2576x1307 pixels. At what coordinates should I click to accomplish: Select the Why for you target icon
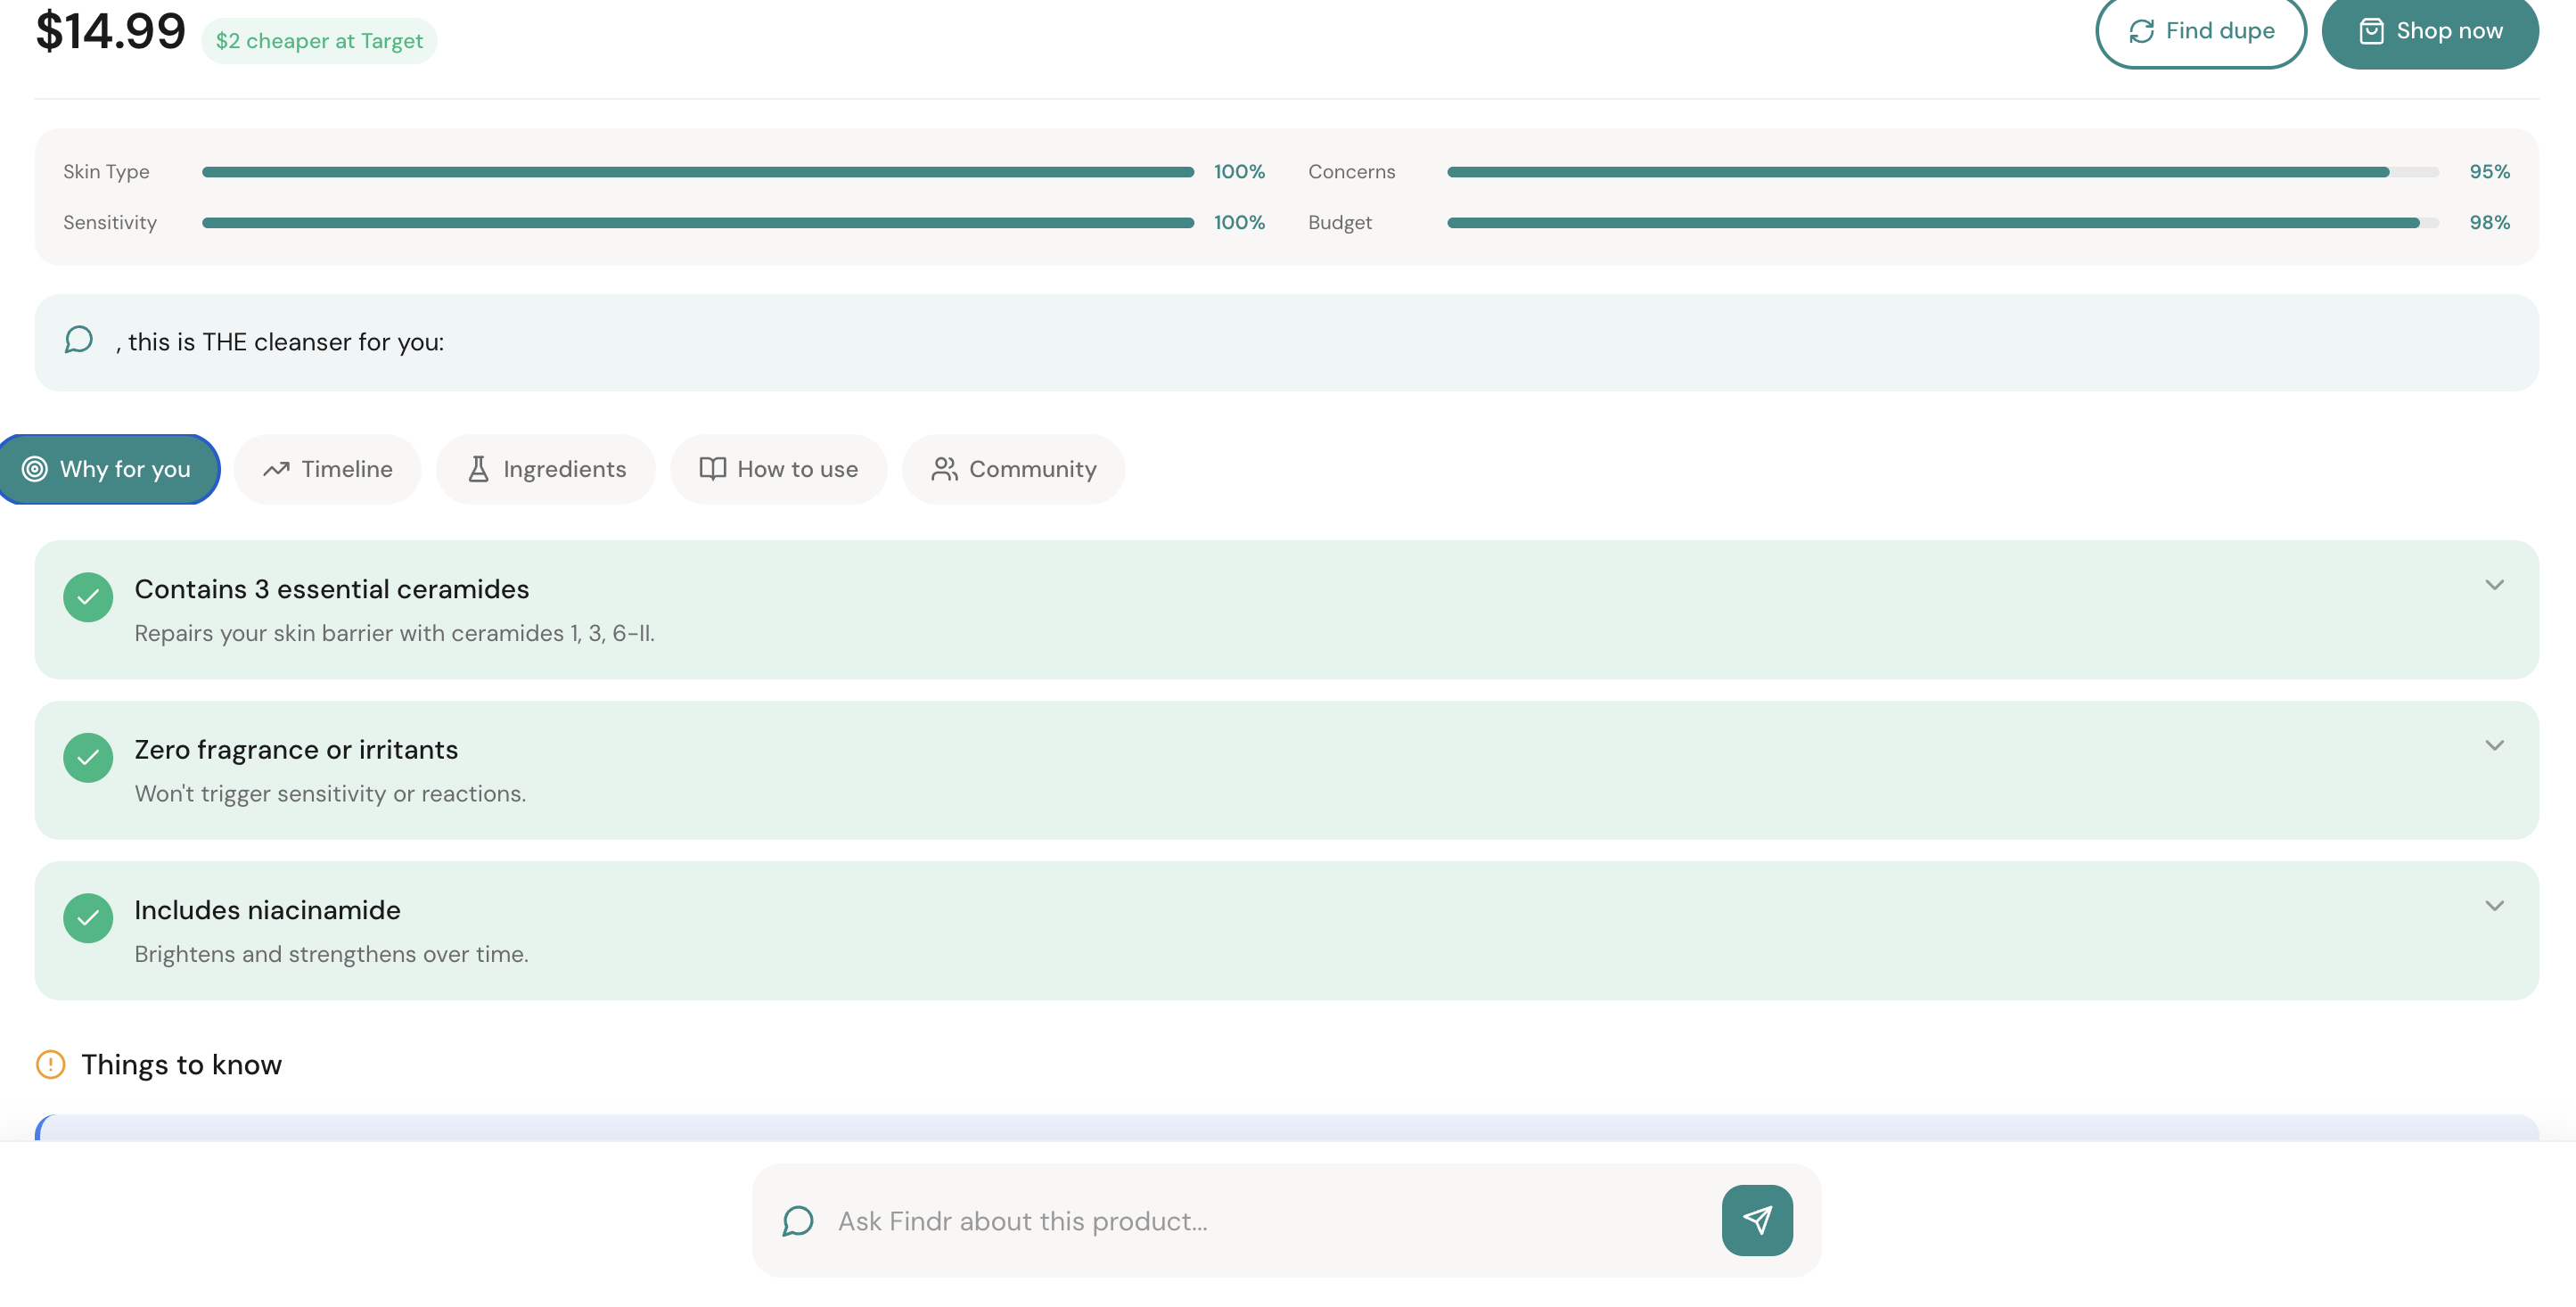point(36,468)
